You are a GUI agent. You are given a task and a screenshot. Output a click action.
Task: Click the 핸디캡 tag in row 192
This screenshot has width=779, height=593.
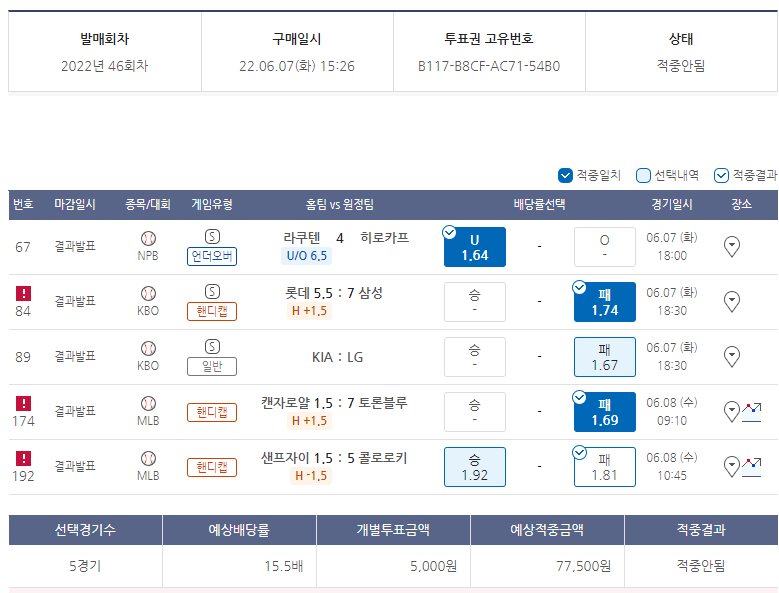pyautogui.click(x=212, y=467)
